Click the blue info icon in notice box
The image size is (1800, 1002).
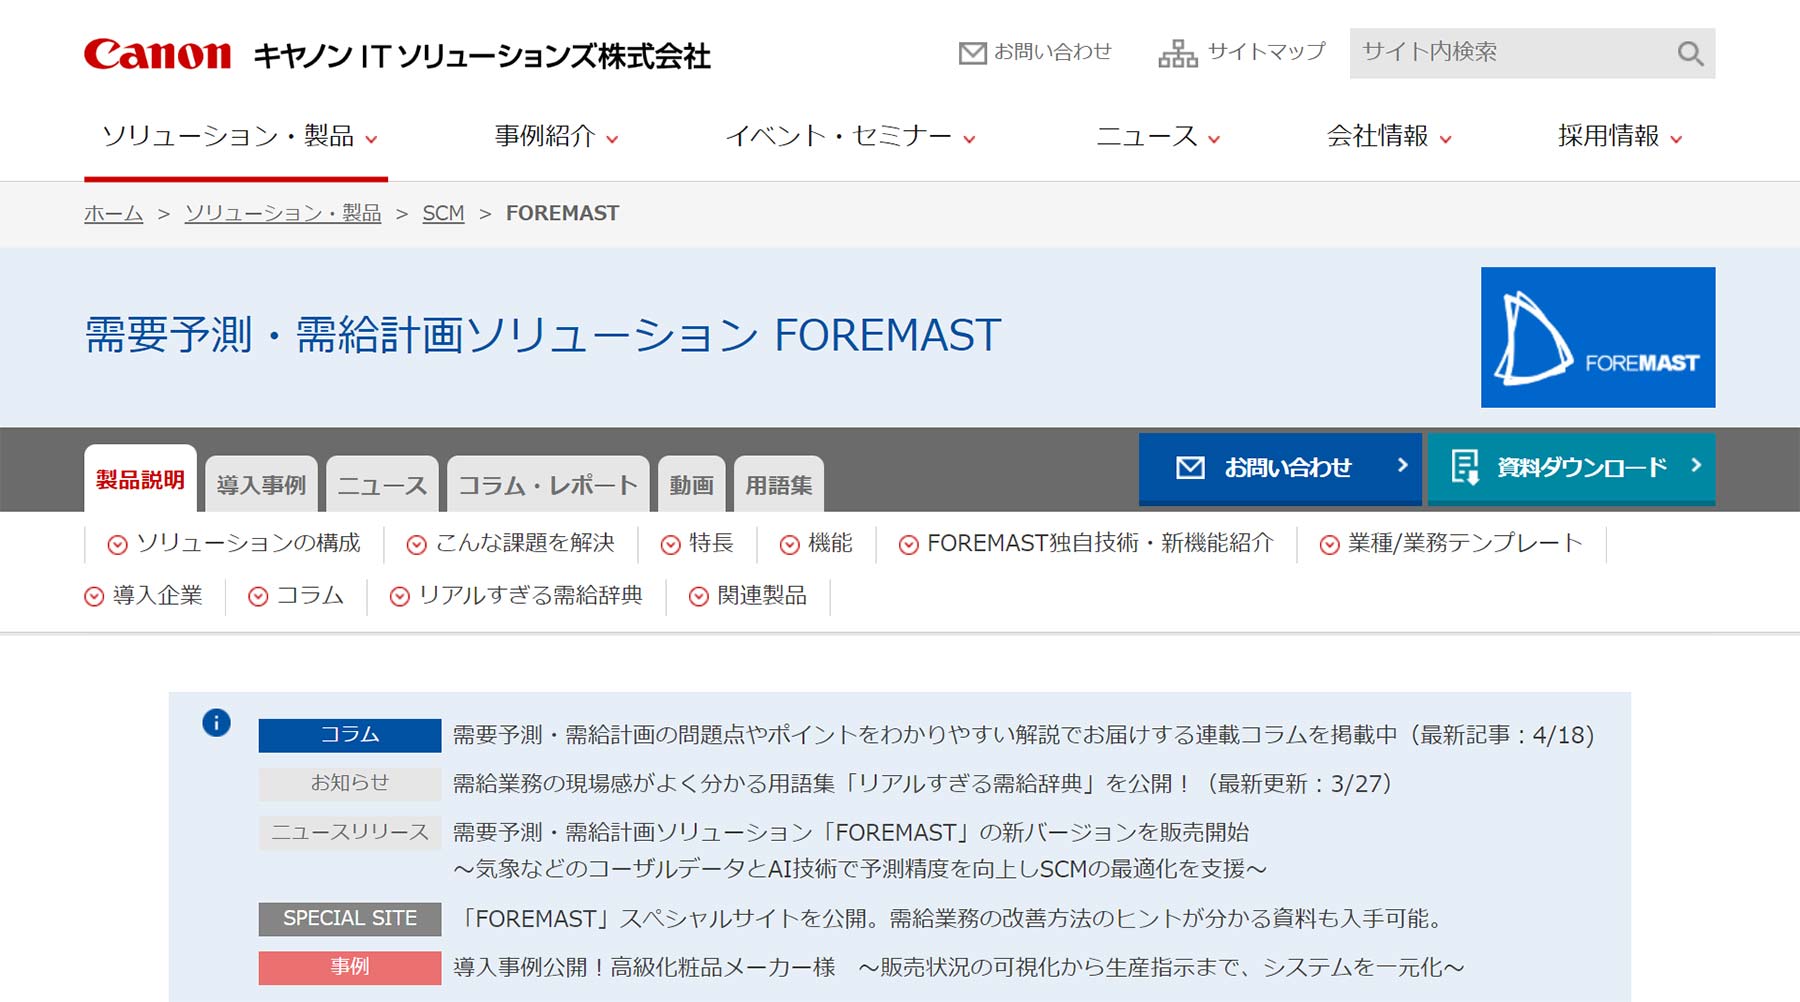pyautogui.click(x=216, y=722)
